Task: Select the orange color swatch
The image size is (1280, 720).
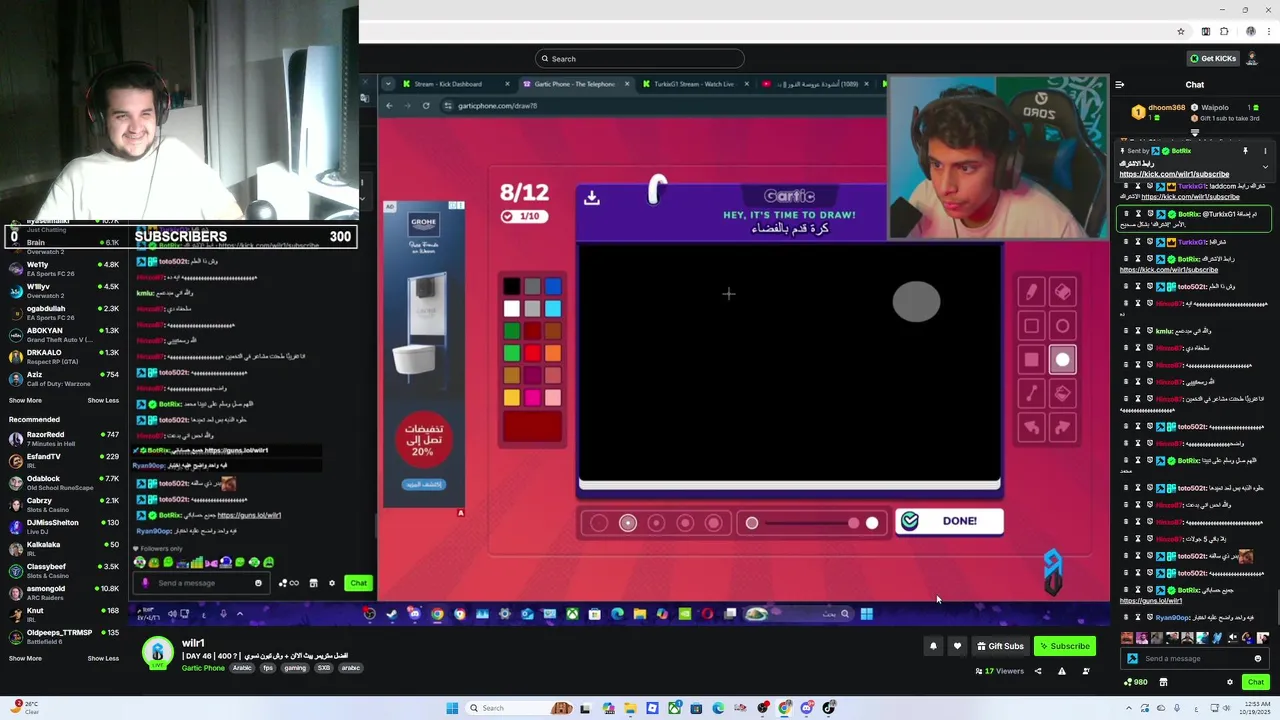Action: (553, 353)
